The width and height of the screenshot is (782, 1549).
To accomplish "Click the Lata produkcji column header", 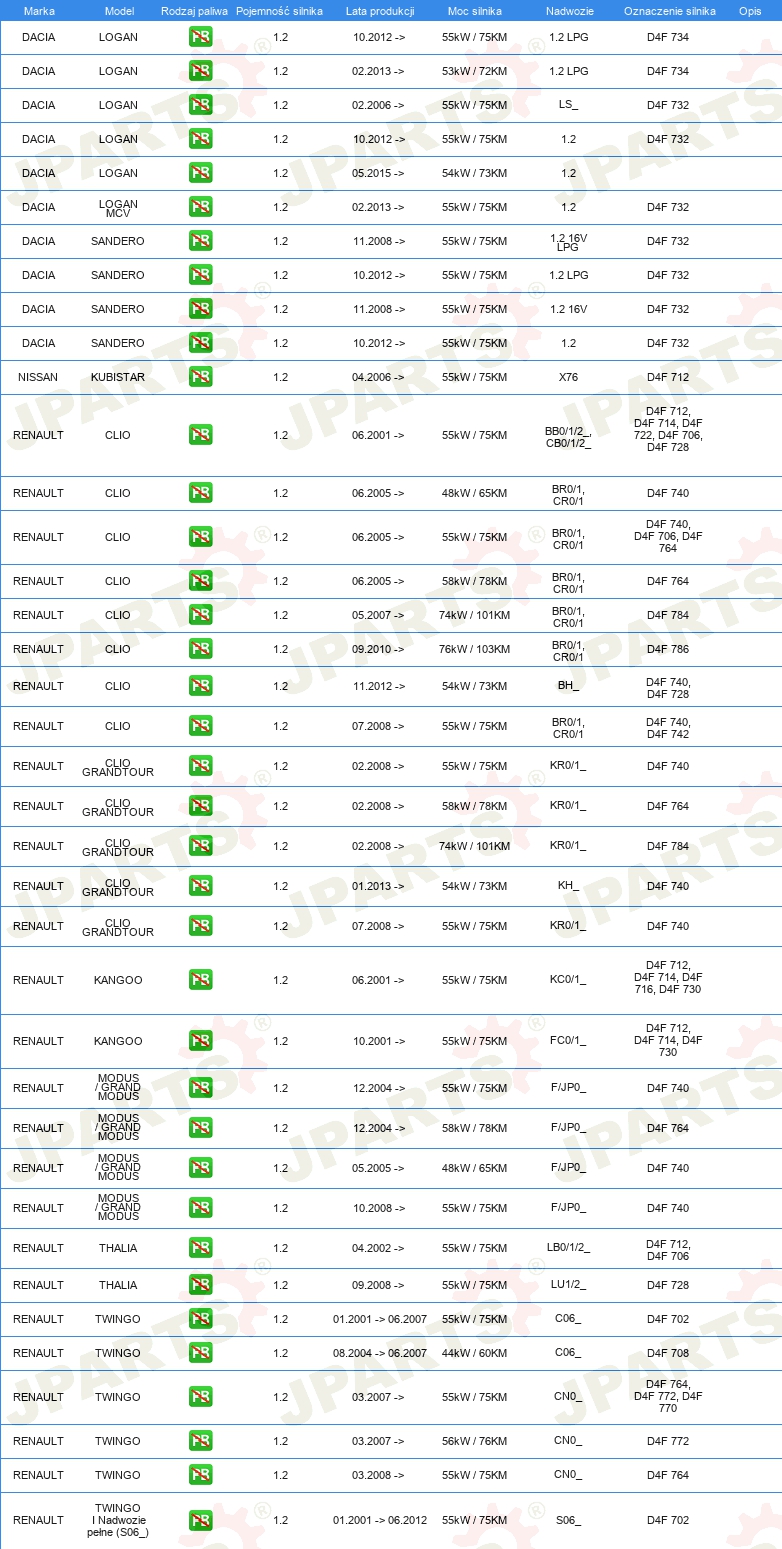I will coord(380,10).
